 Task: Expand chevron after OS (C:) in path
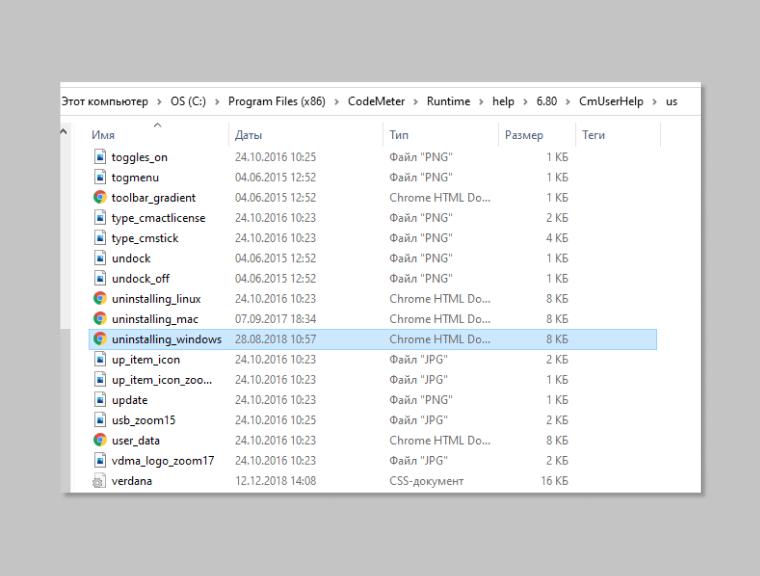point(217,102)
